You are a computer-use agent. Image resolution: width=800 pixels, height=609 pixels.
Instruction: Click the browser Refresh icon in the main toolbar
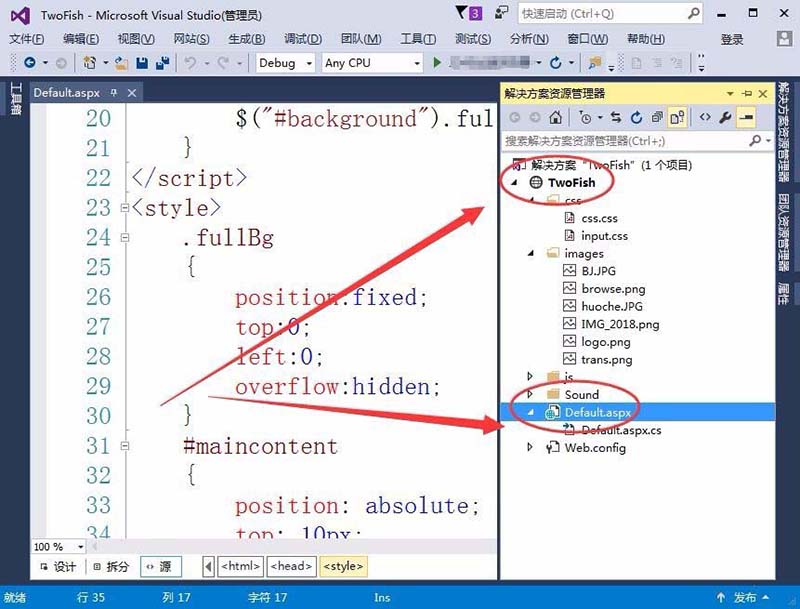[x=556, y=63]
